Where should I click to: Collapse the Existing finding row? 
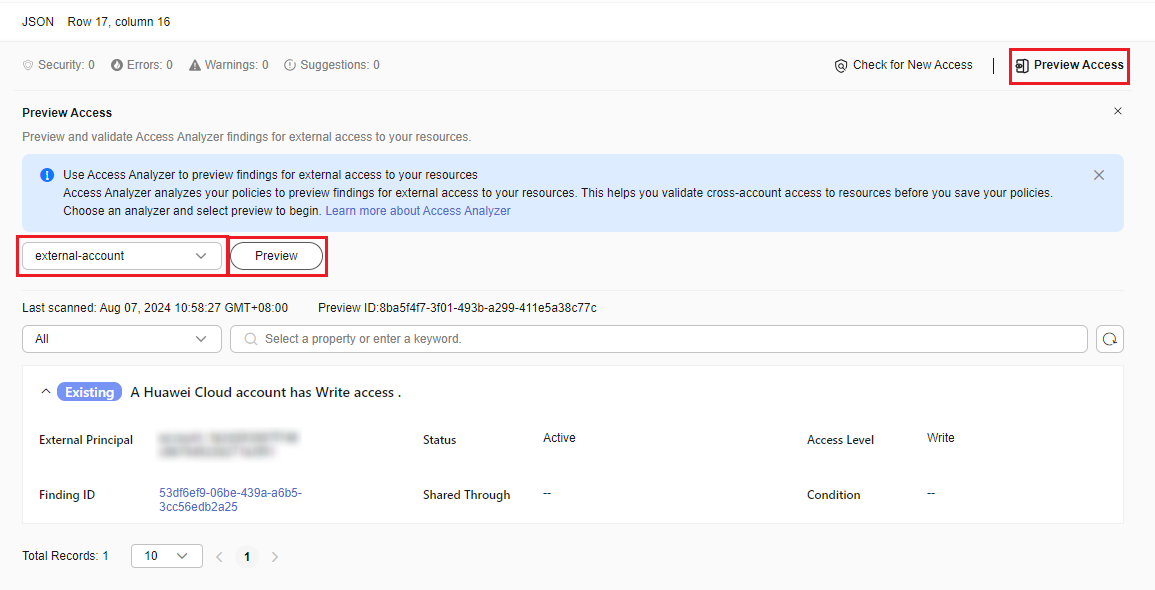coord(45,392)
